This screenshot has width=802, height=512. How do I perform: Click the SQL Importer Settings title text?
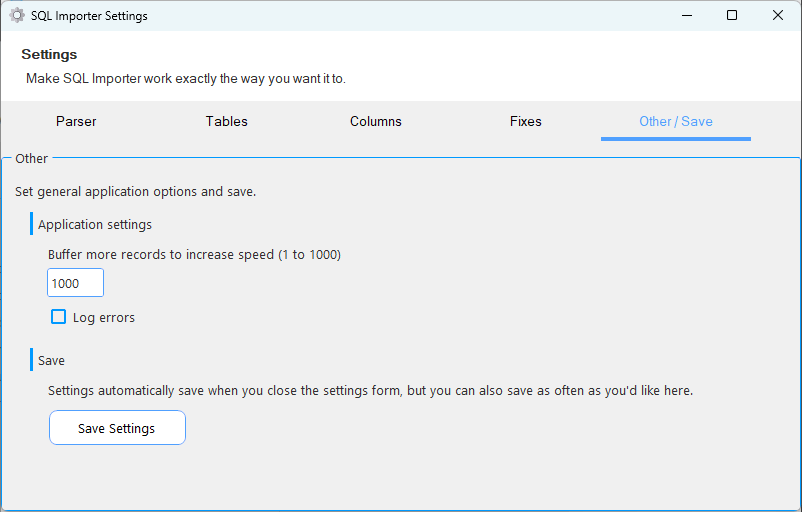coord(89,16)
